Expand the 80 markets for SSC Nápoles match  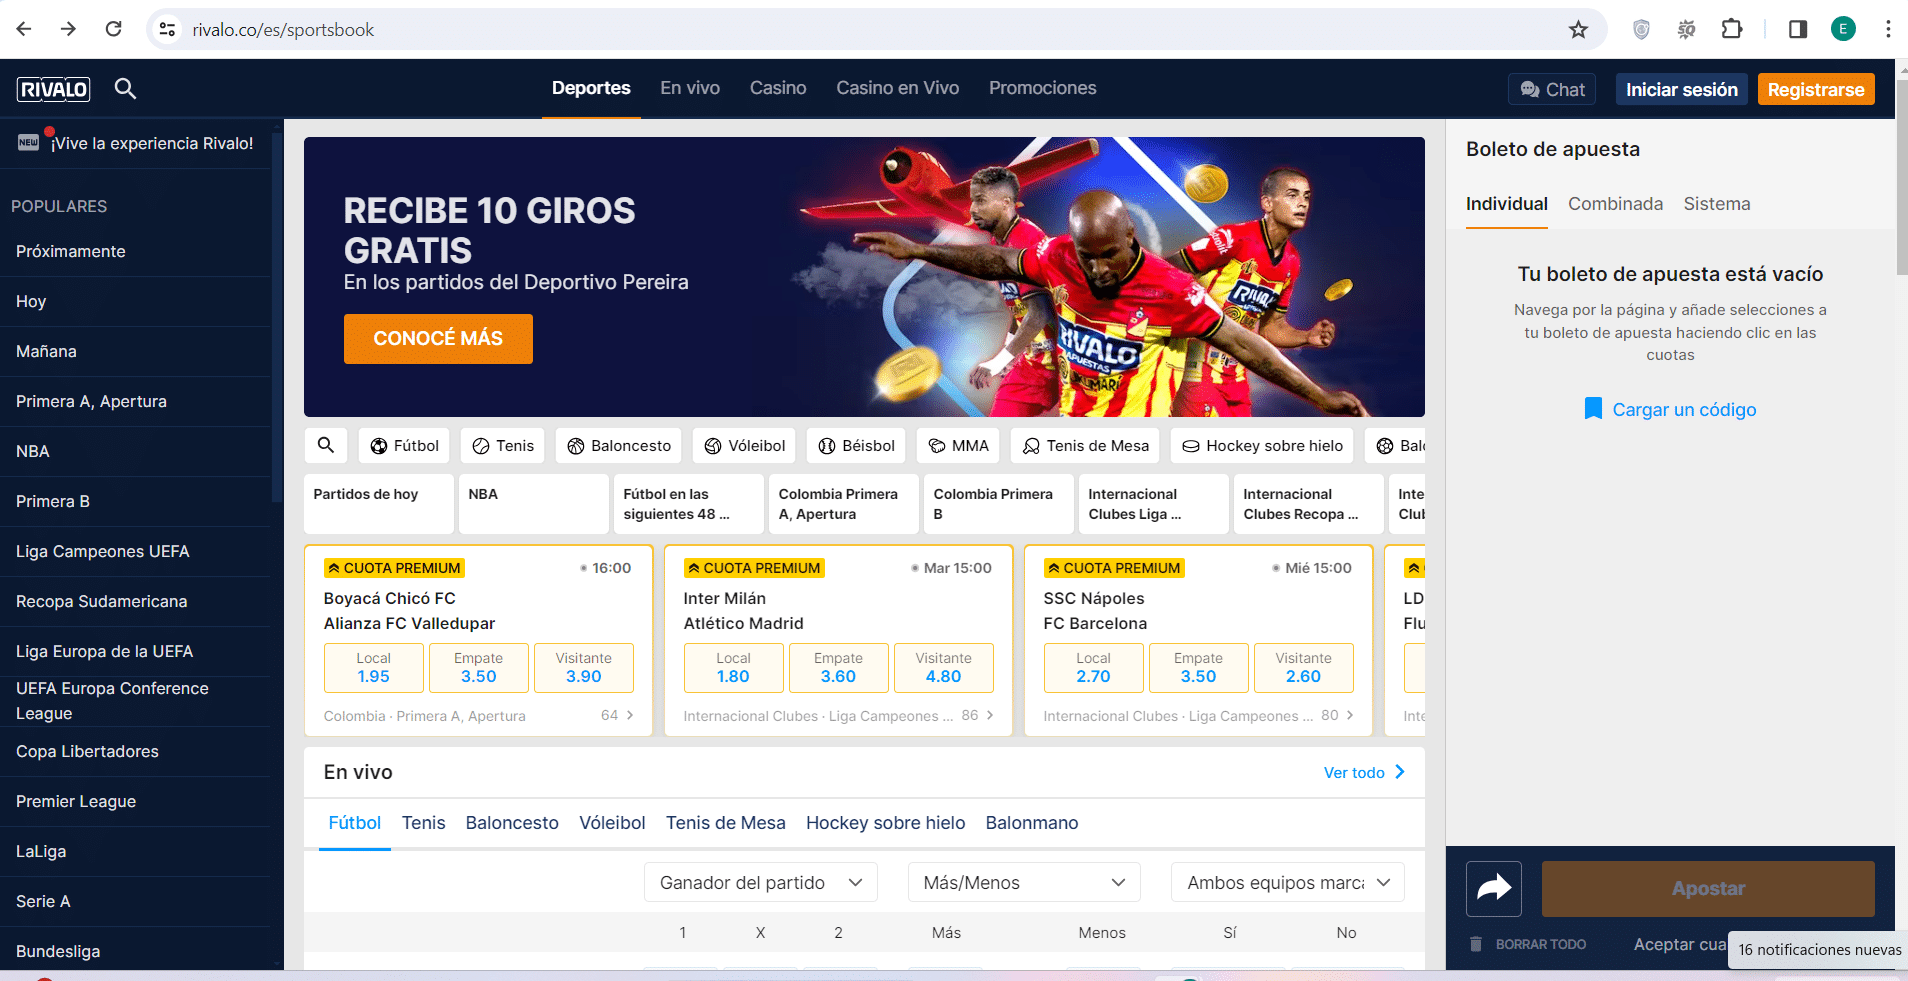click(1338, 715)
